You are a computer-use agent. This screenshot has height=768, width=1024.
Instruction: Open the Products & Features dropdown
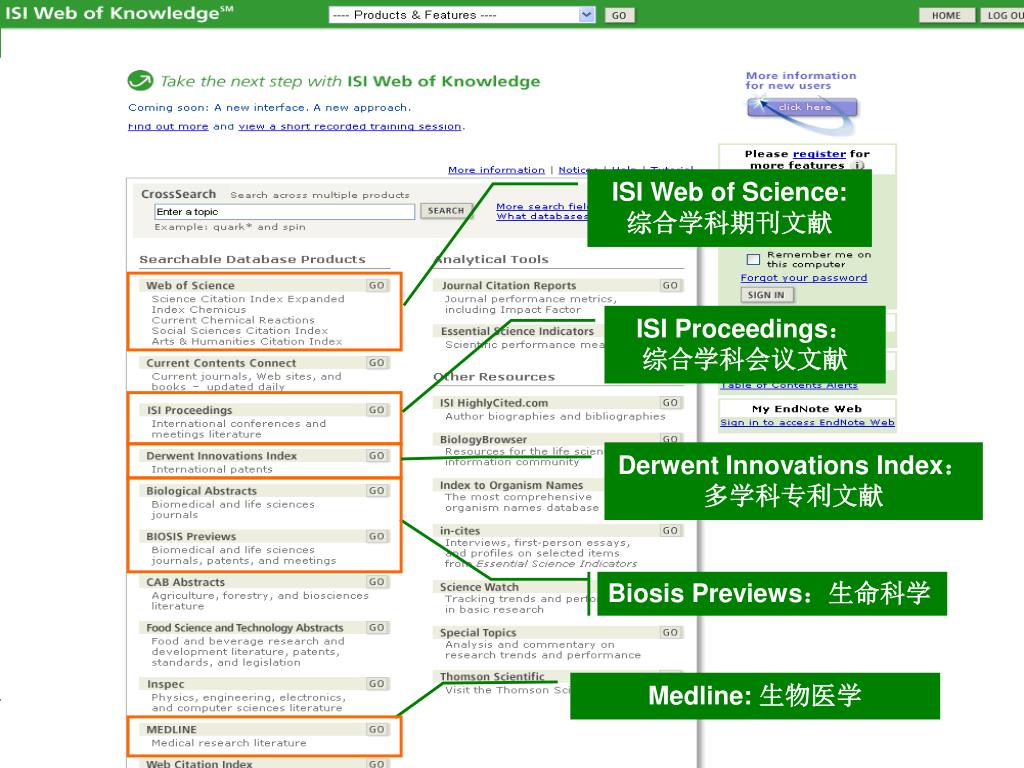point(462,15)
